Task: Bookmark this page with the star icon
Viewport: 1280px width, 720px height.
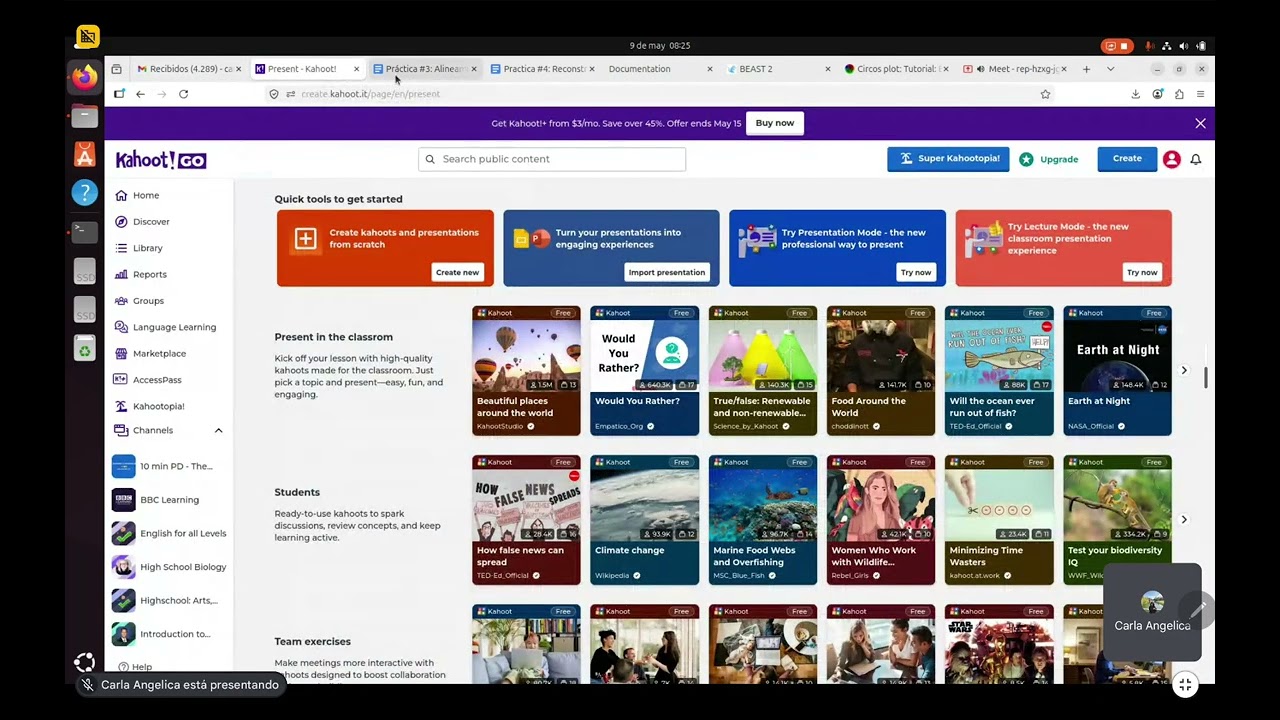Action: pyautogui.click(x=1045, y=94)
